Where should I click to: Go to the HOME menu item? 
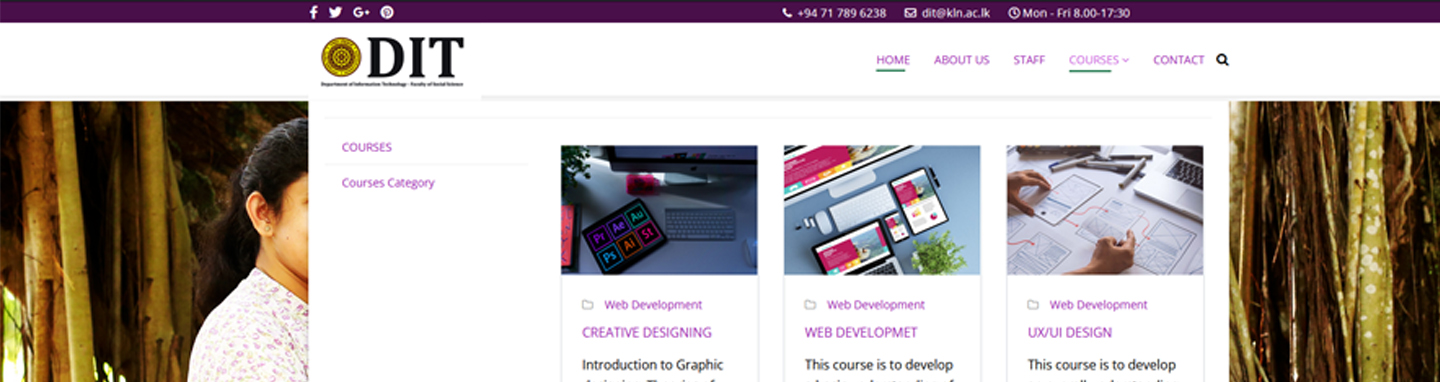coord(893,60)
